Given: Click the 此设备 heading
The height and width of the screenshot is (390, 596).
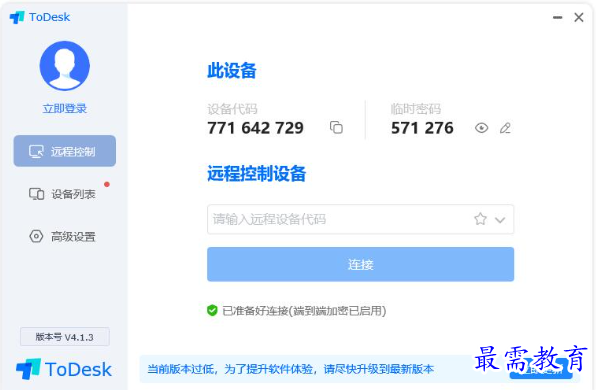Looking at the screenshot, I should tap(232, 71).
